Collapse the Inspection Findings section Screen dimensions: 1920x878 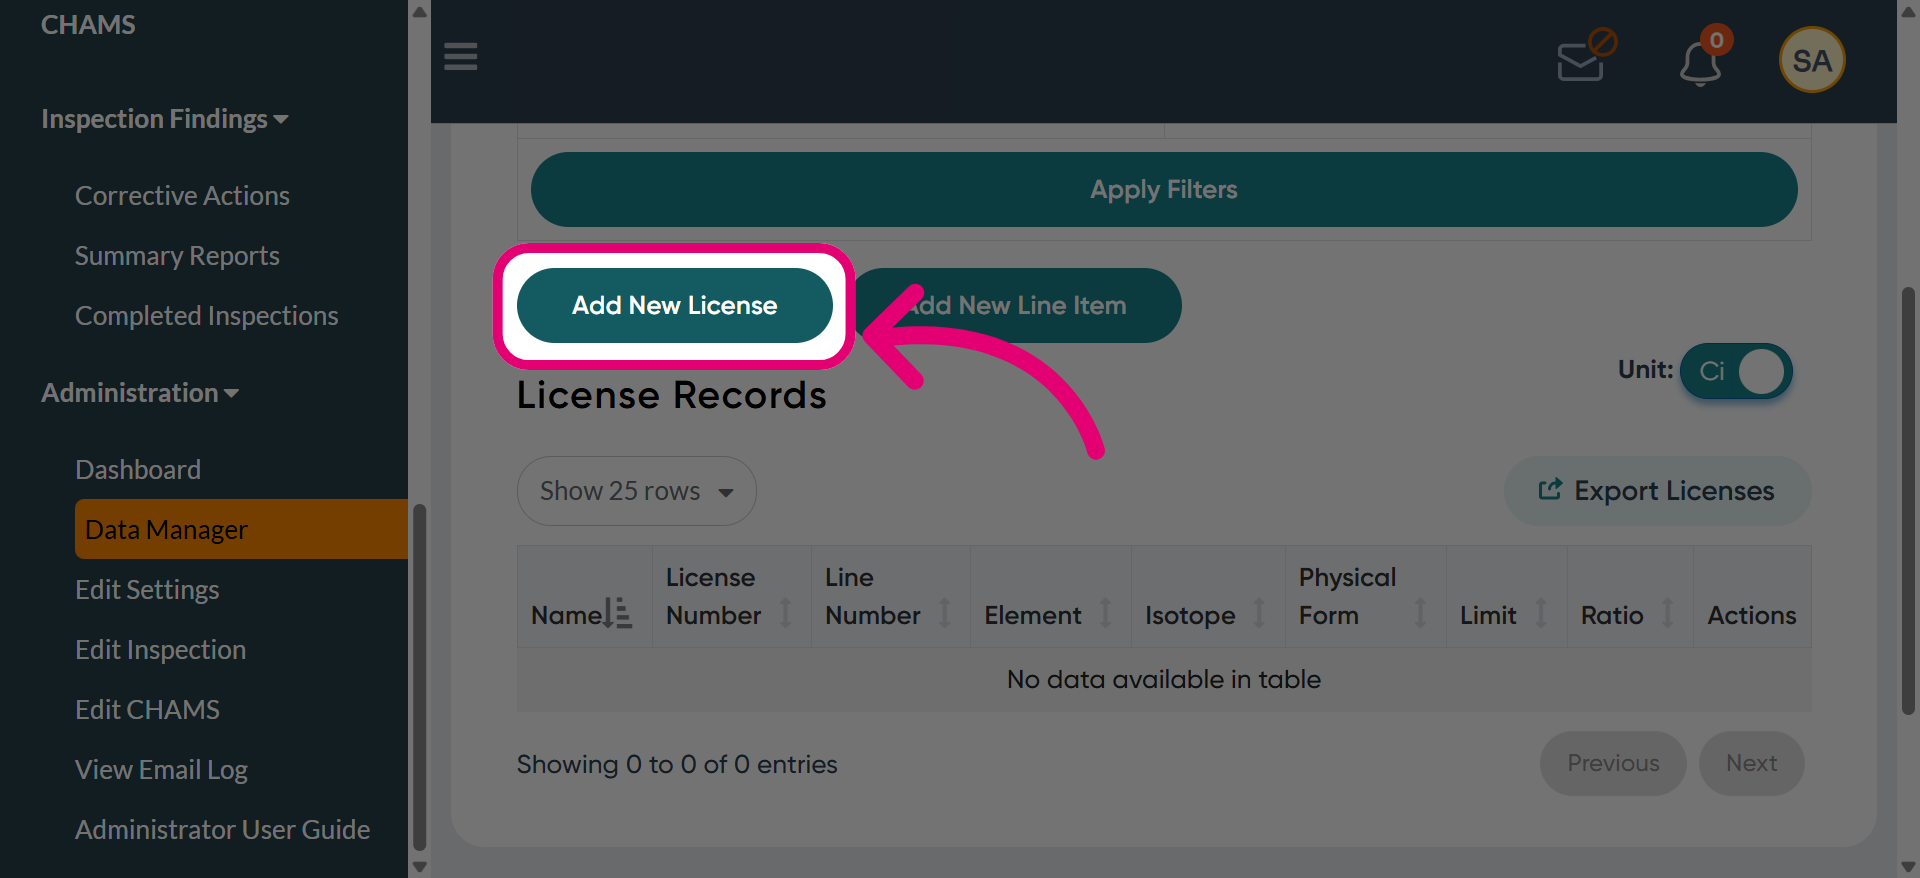click(x=165, y=119)
